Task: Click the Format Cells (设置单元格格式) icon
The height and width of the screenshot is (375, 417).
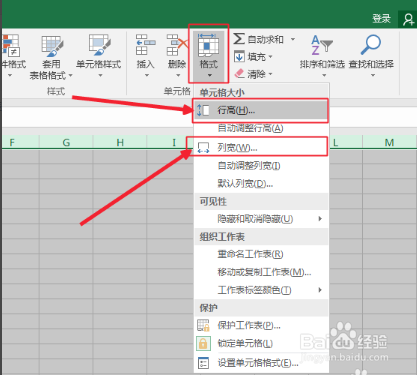Action: [x=203, y=363]
